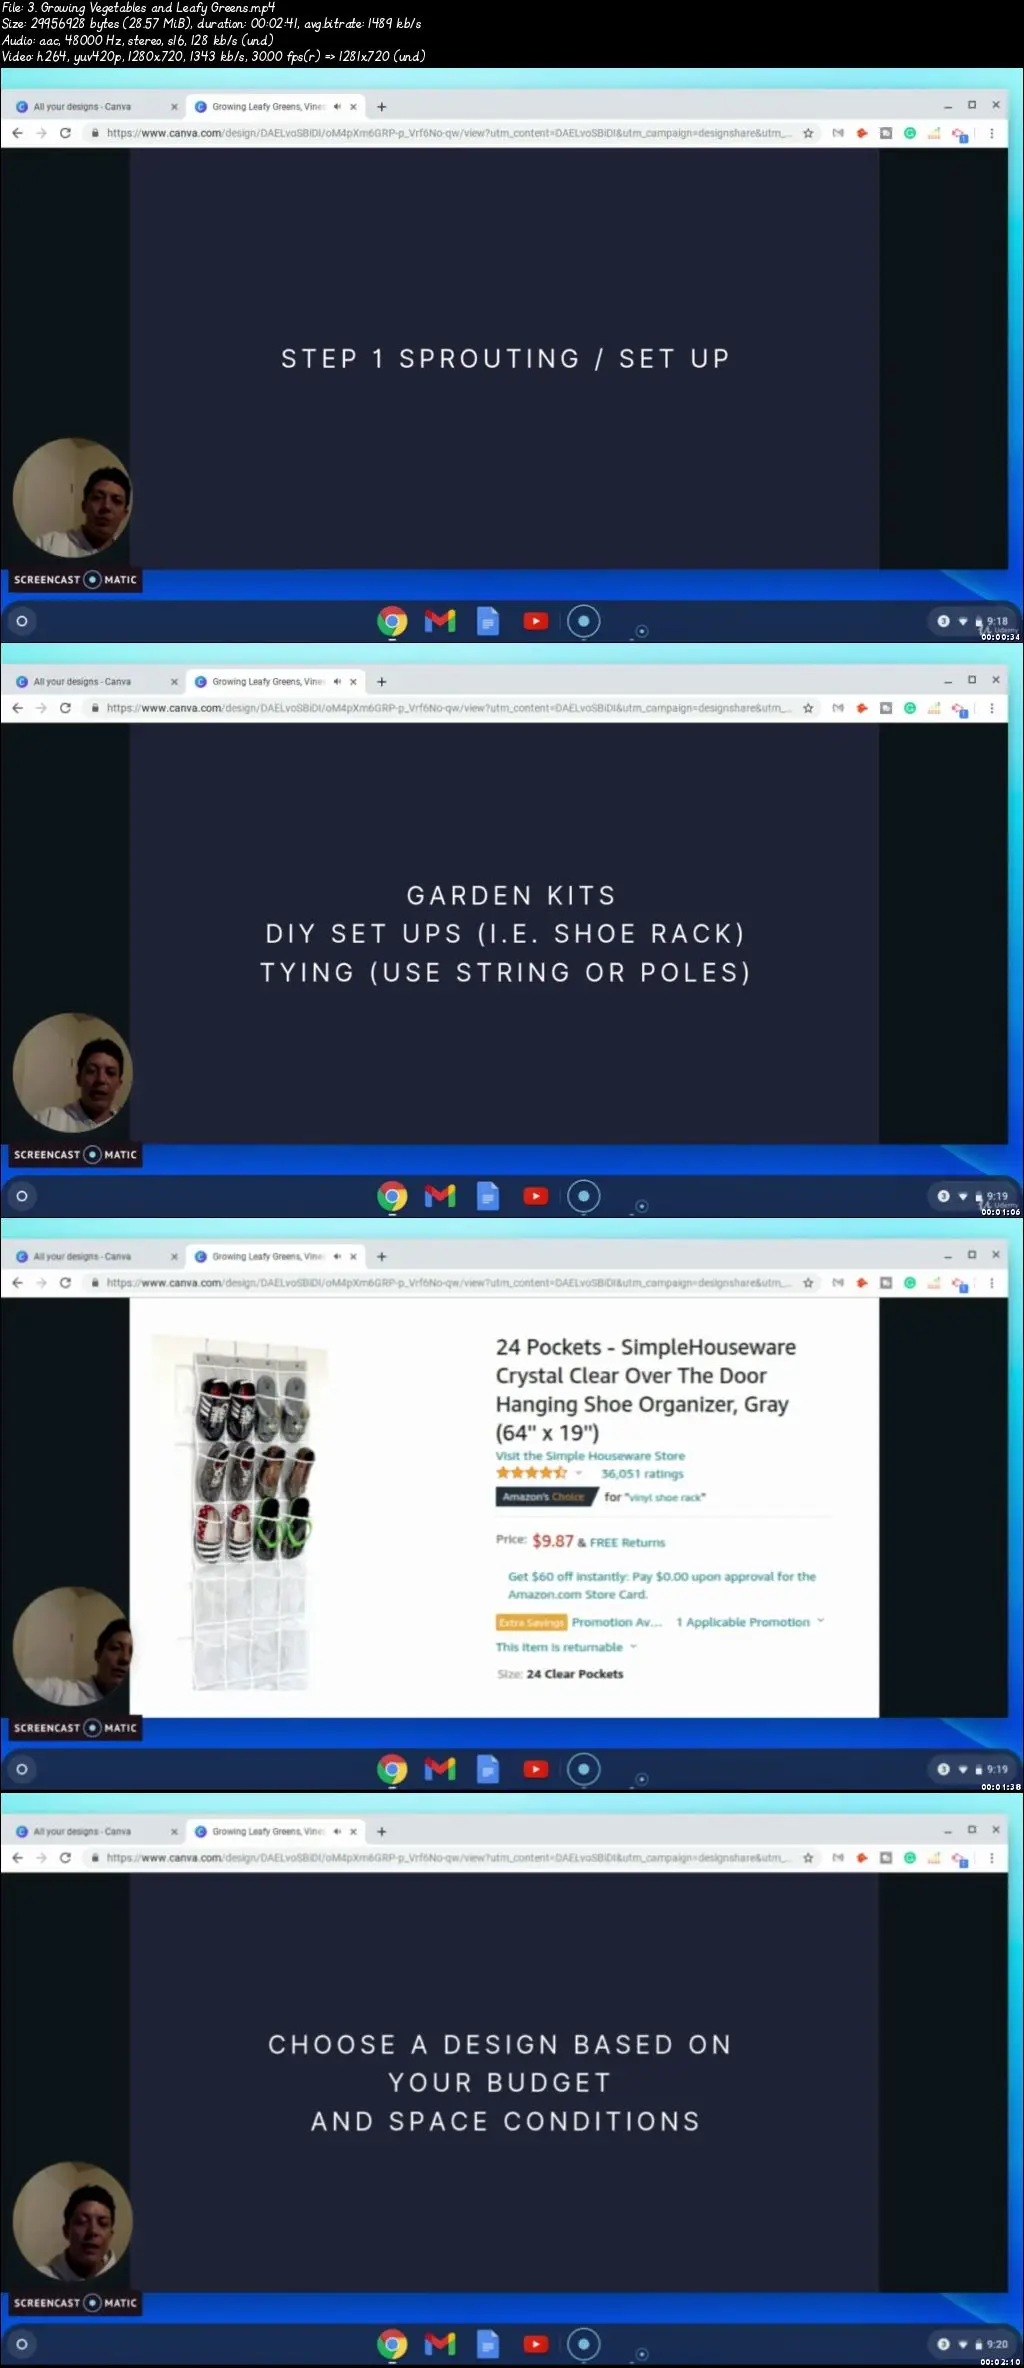Close the 'All your designs' tab in Choose a Design frame
Image resolution: width=1024 pixels, height=2368 pixels.
[x=174, y=1832]
